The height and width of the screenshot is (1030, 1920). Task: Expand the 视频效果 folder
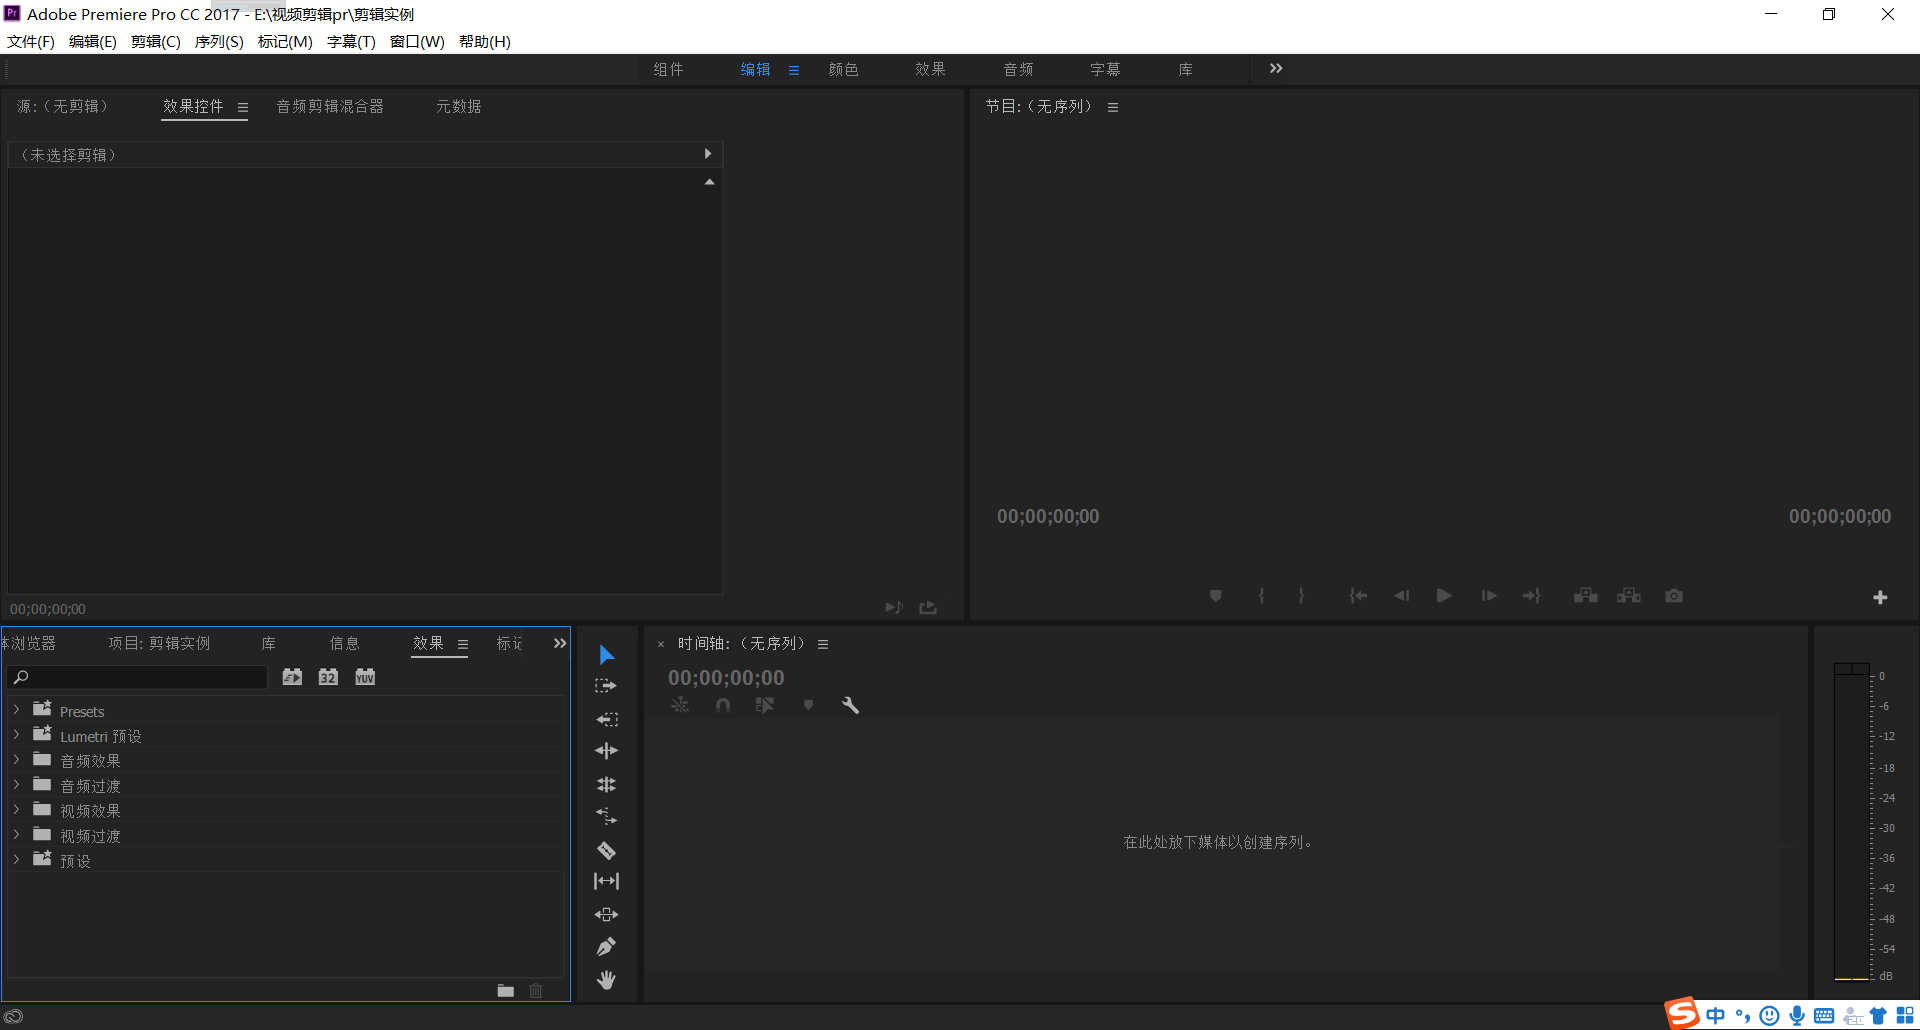[x=16, y=810]
